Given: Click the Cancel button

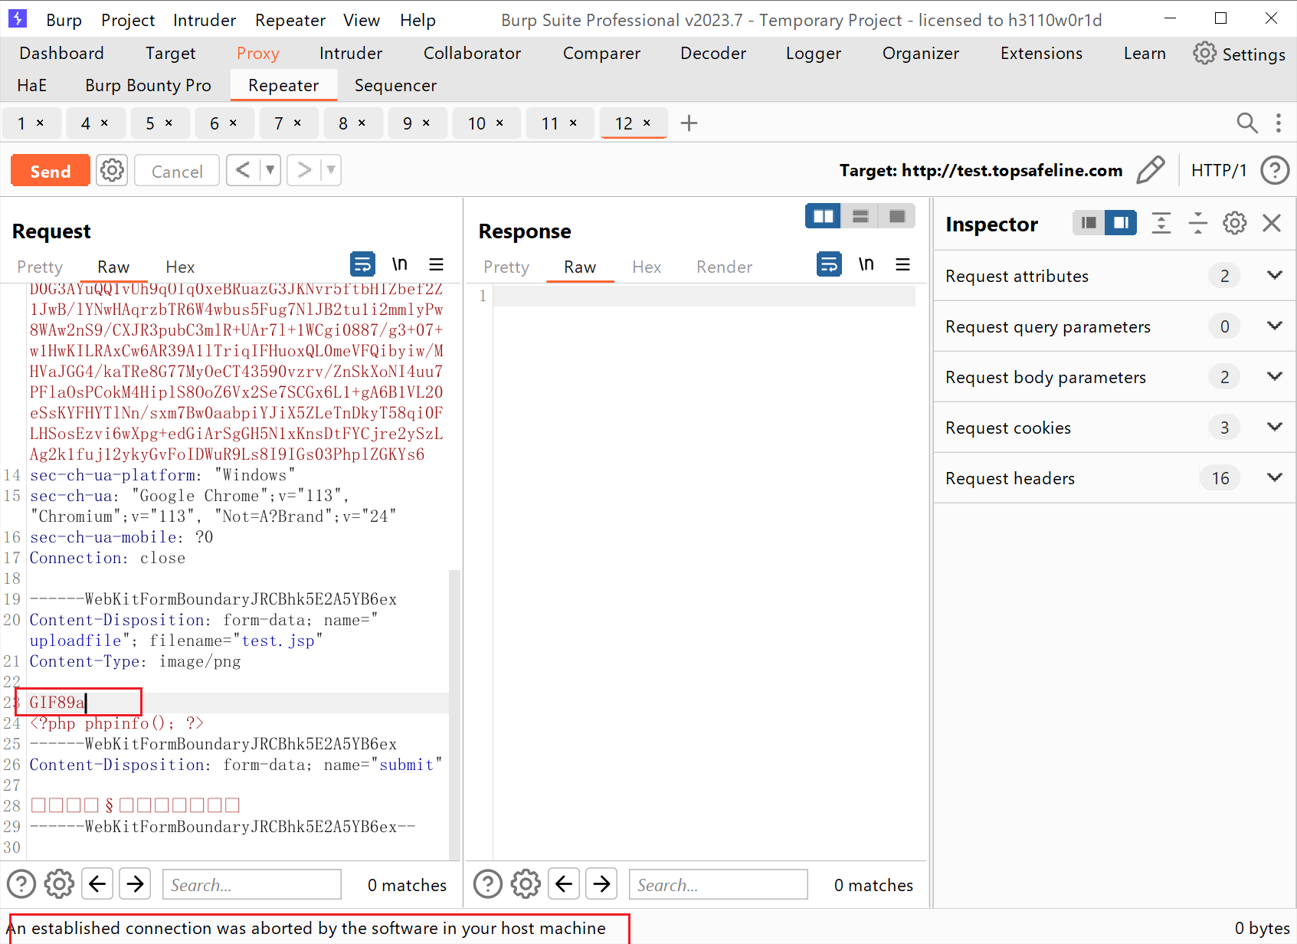Looking at the screenshot, I should tap(177, 171).
